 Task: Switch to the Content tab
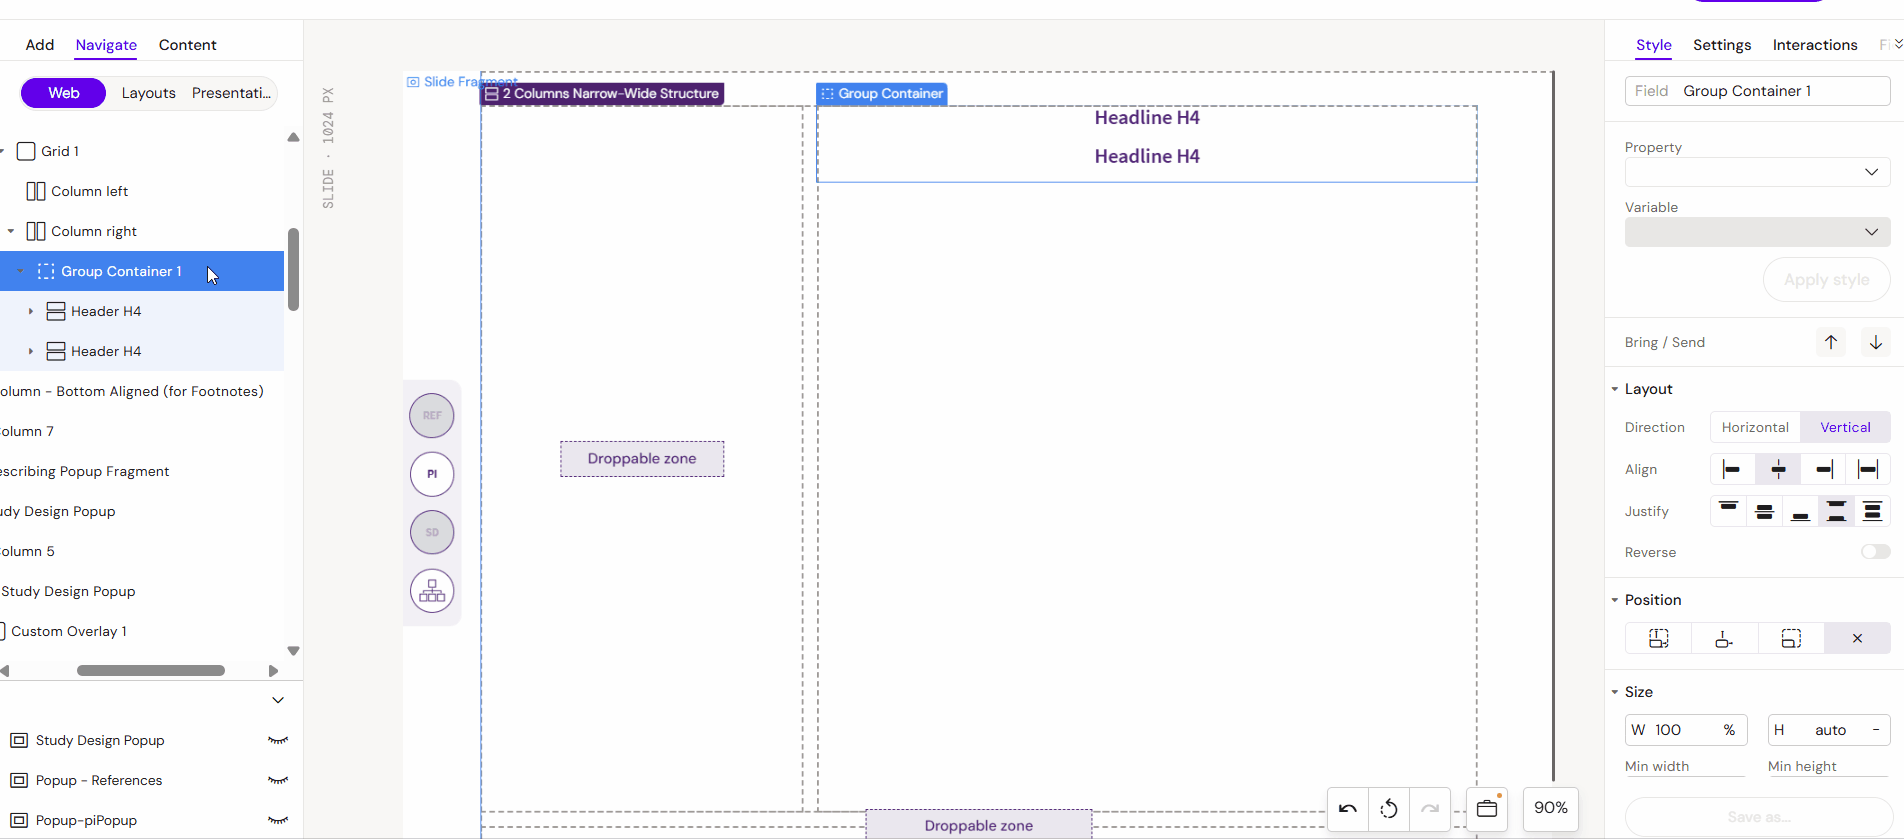pos(187,45)
